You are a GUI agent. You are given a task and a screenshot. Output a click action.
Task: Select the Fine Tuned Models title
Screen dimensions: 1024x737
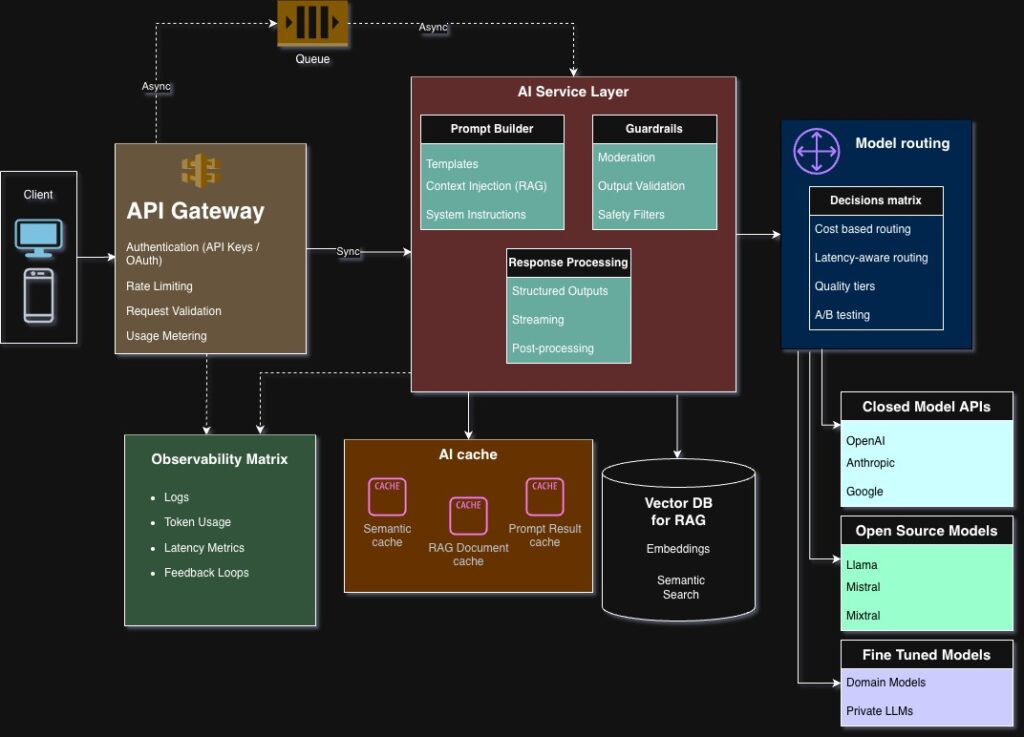(926, 655)
